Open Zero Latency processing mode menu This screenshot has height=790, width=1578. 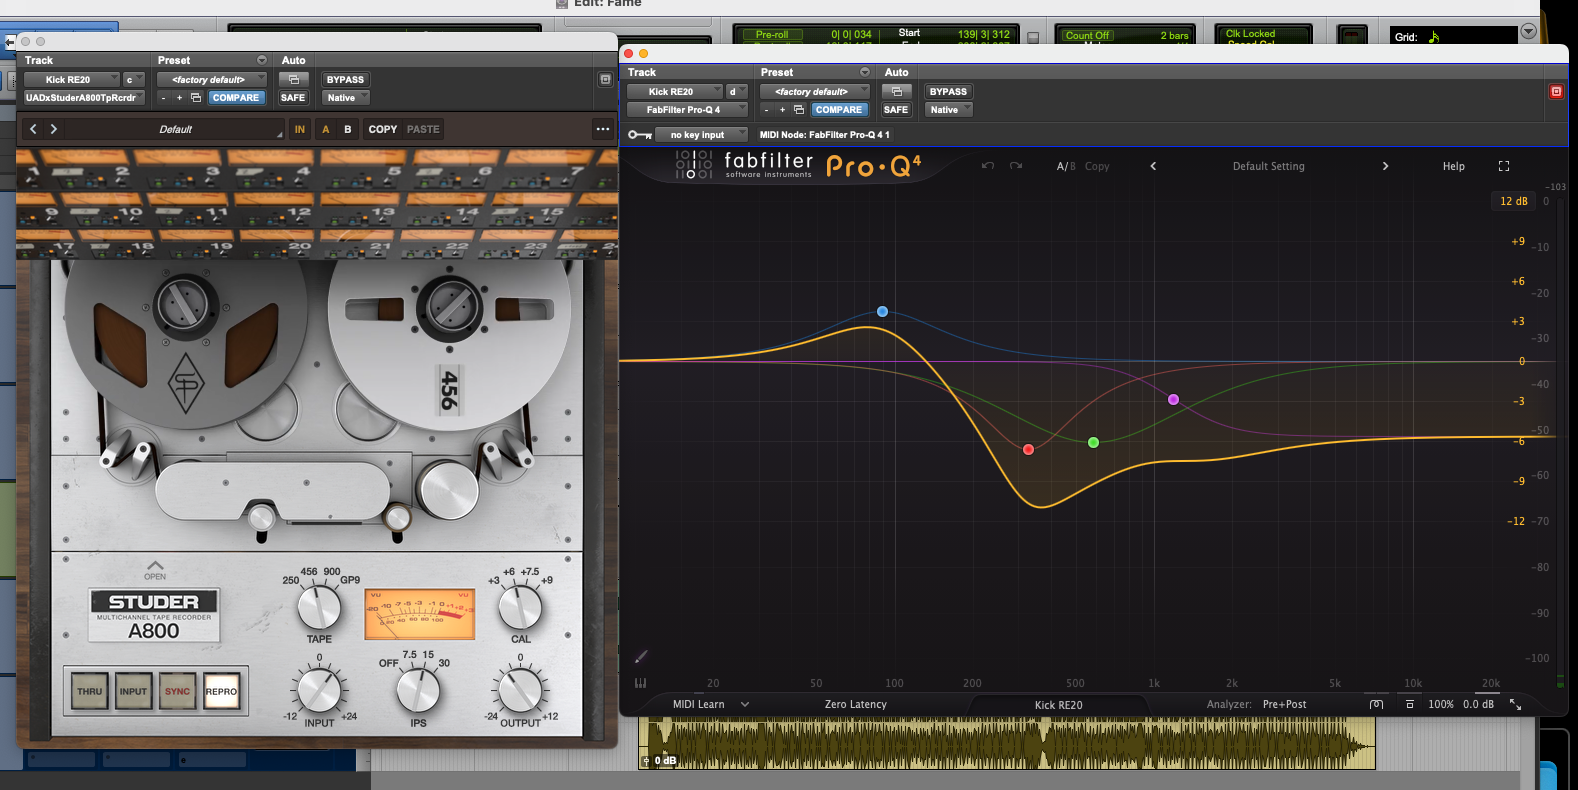(x=855, y=704)
